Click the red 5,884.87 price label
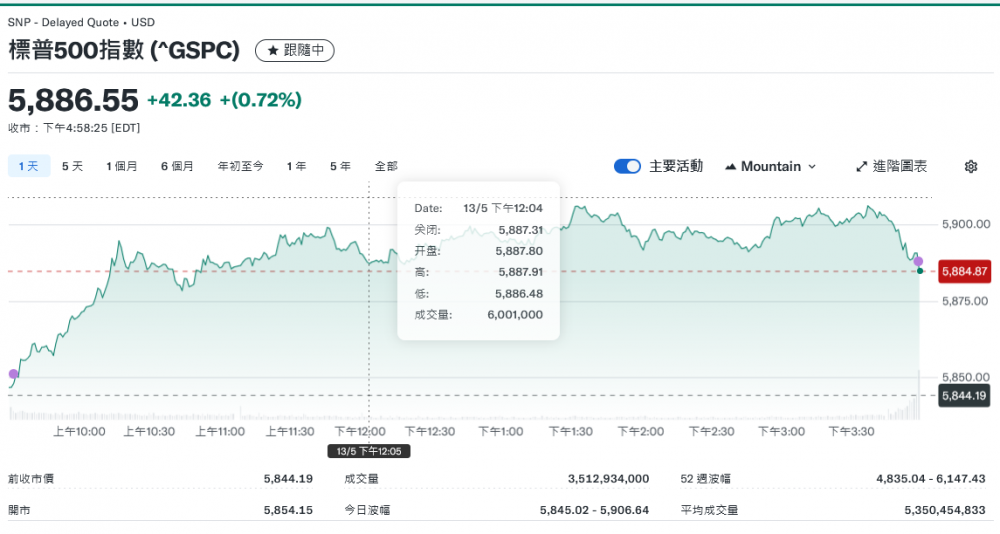This screenshot has height=534, width=1000. tap(965, 271)
